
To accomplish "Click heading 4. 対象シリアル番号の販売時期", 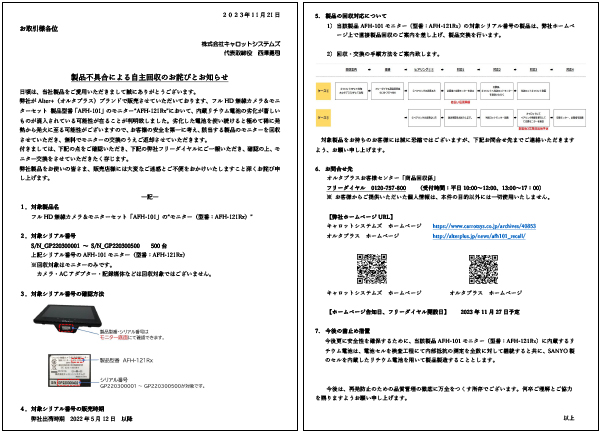I will pyautogui.click(x=62, y=409).
